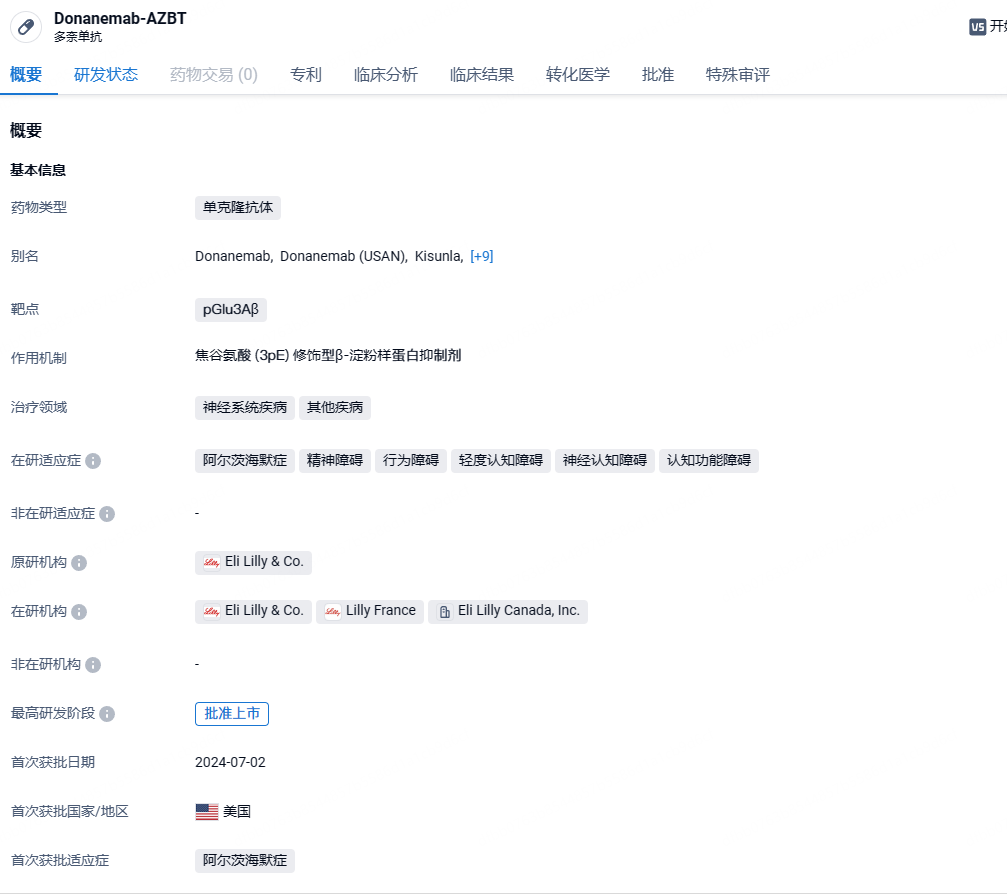Go to the 专利 tab
The height and width of the screenshot is (894, 1007).
306,74
